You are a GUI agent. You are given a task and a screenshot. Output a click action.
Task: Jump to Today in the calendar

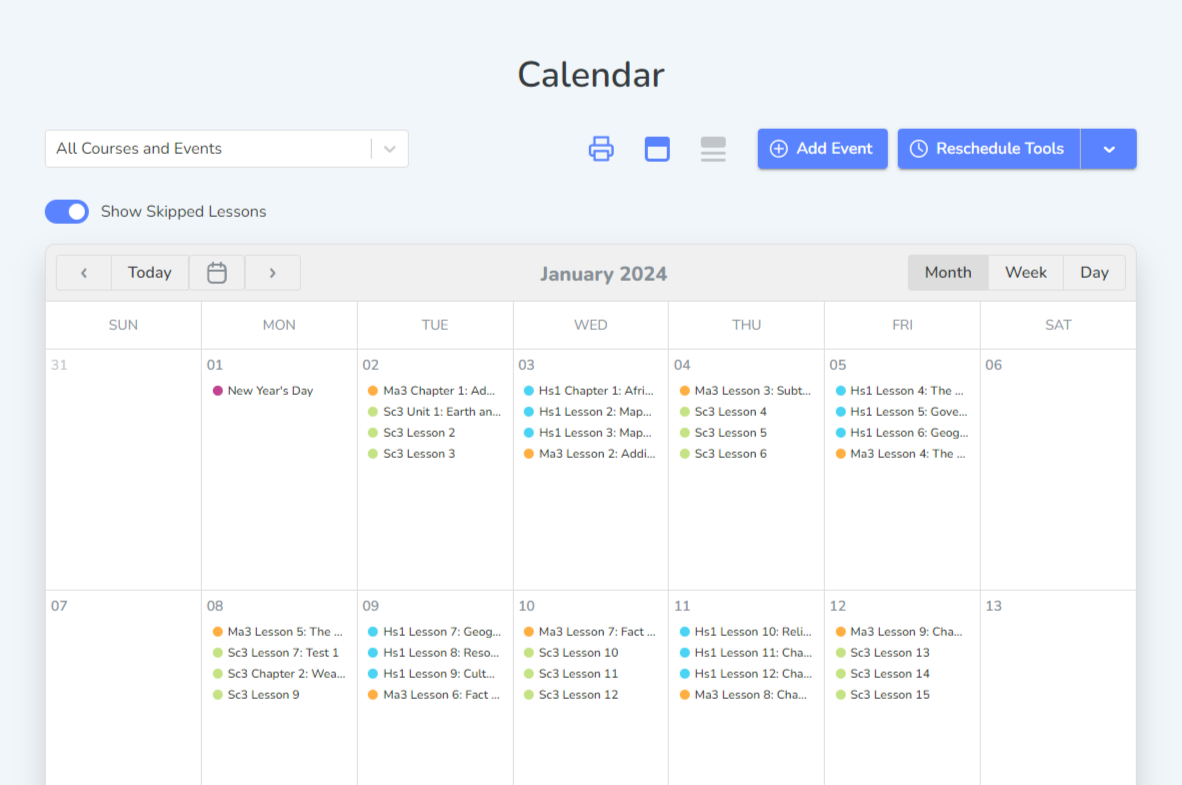(150, 273)
